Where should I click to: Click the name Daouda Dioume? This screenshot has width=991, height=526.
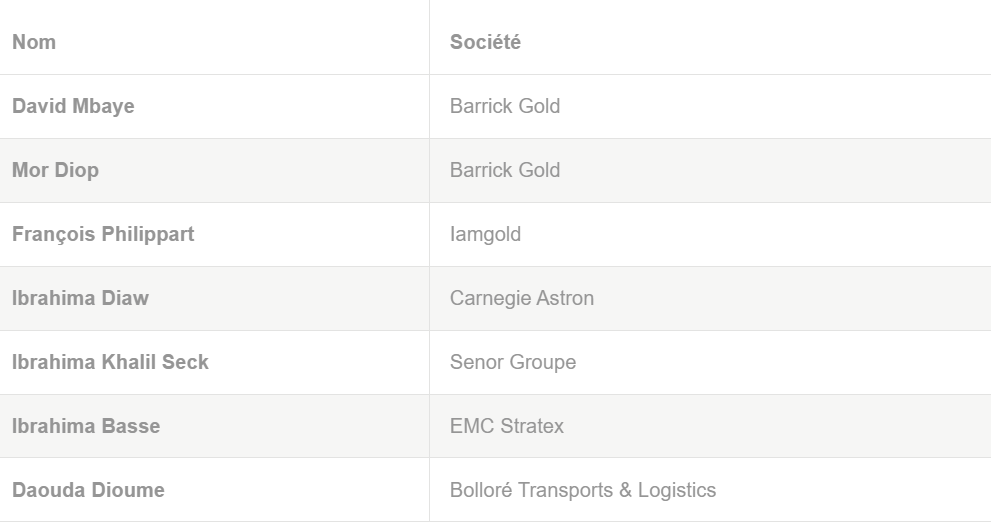point(88,490)
